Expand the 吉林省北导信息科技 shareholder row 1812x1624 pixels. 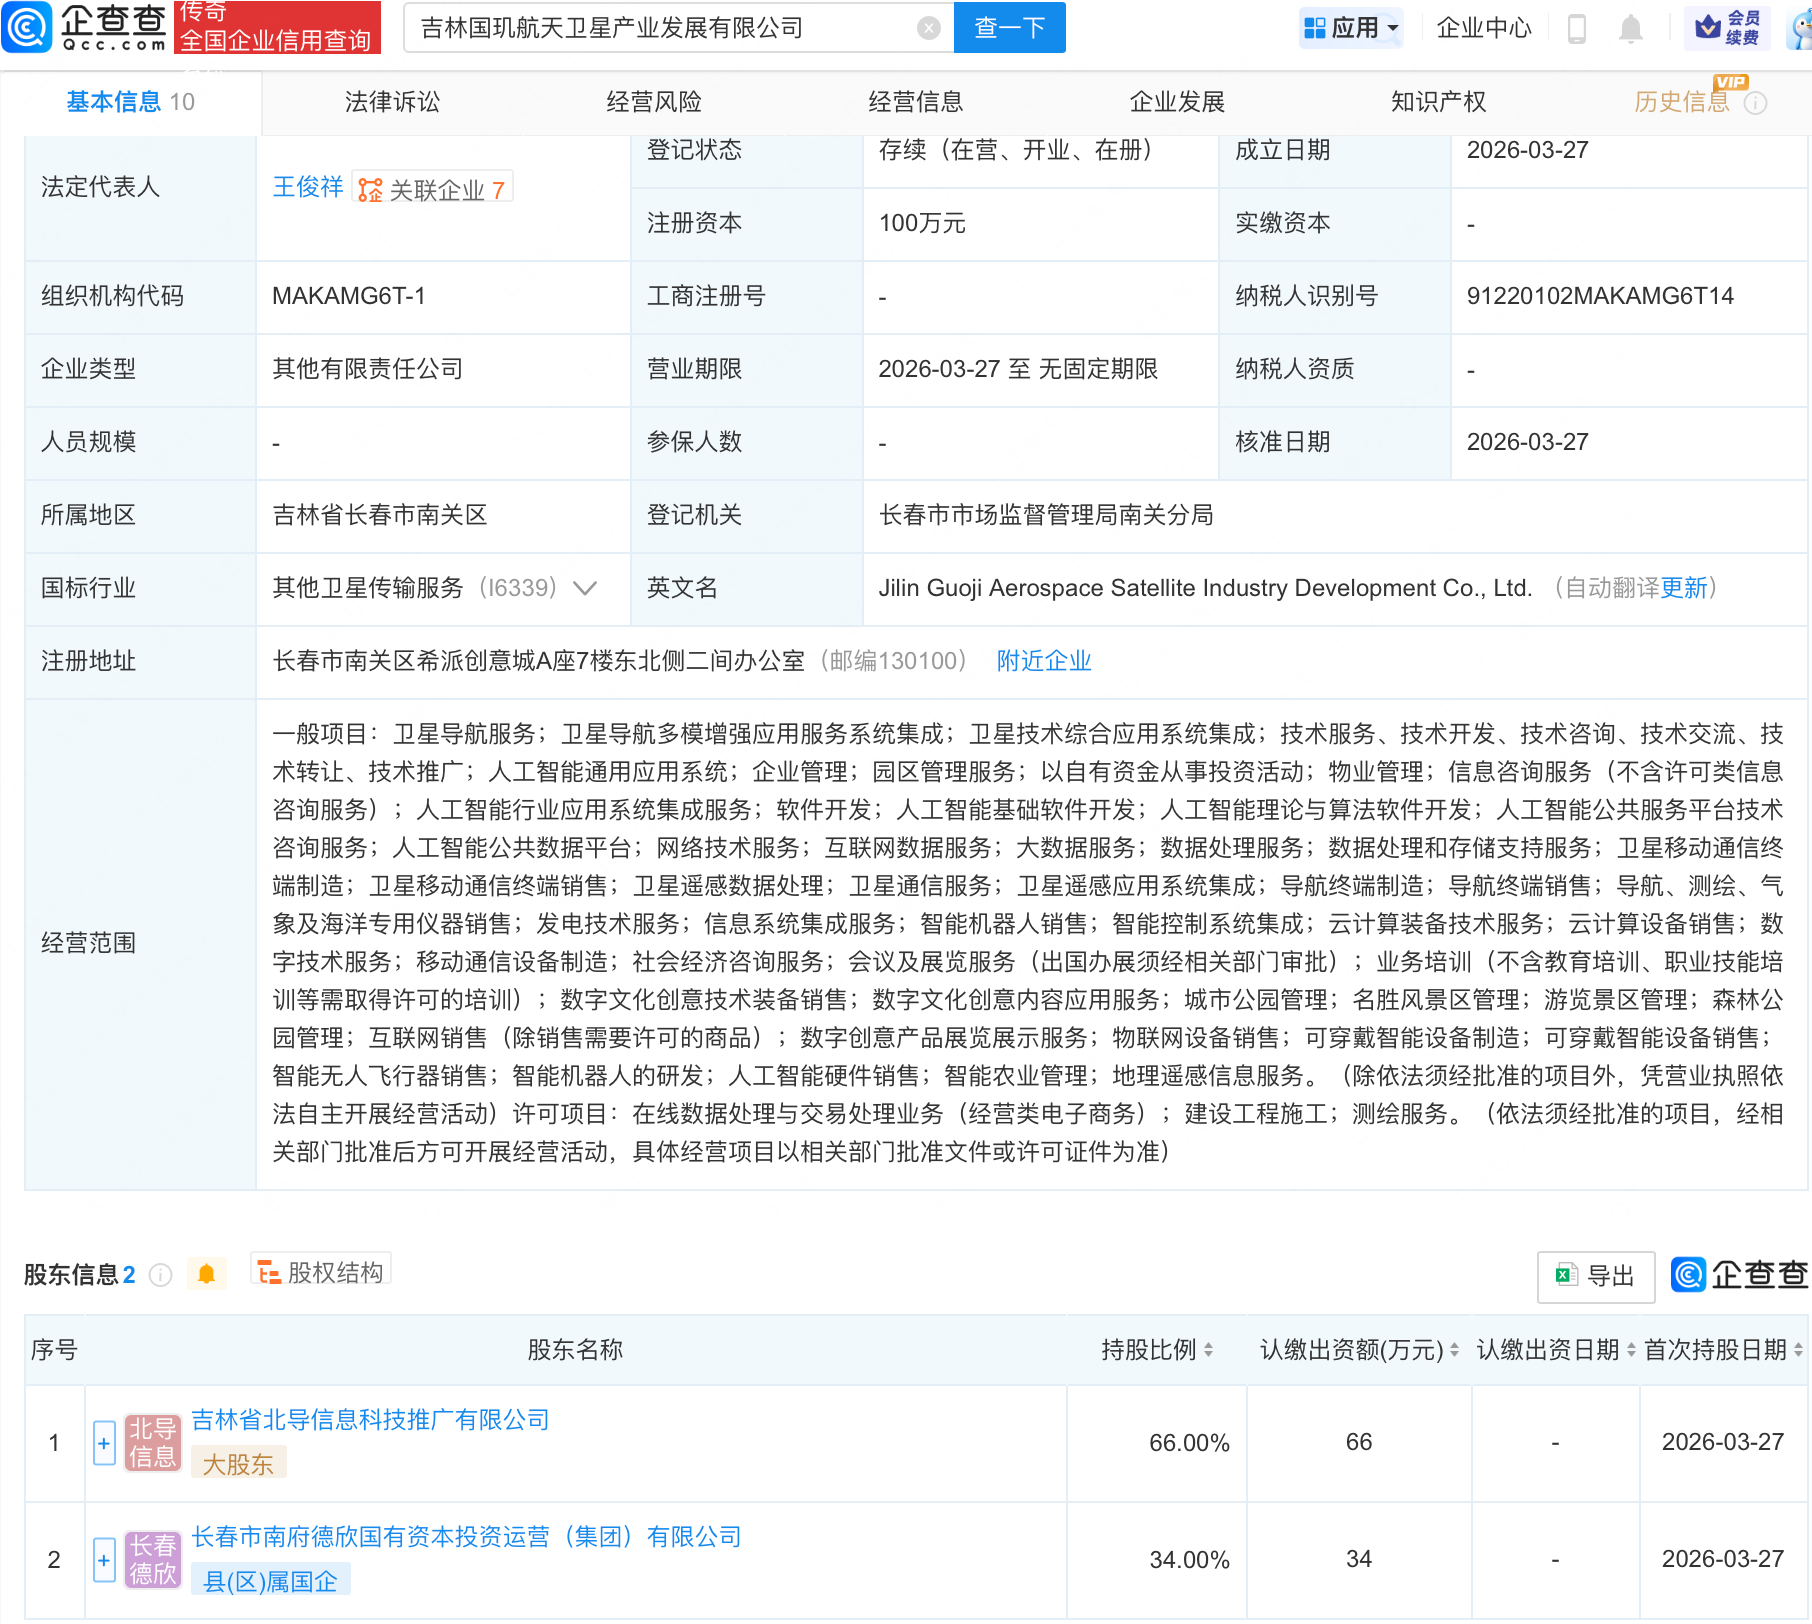coord(104,1443)
